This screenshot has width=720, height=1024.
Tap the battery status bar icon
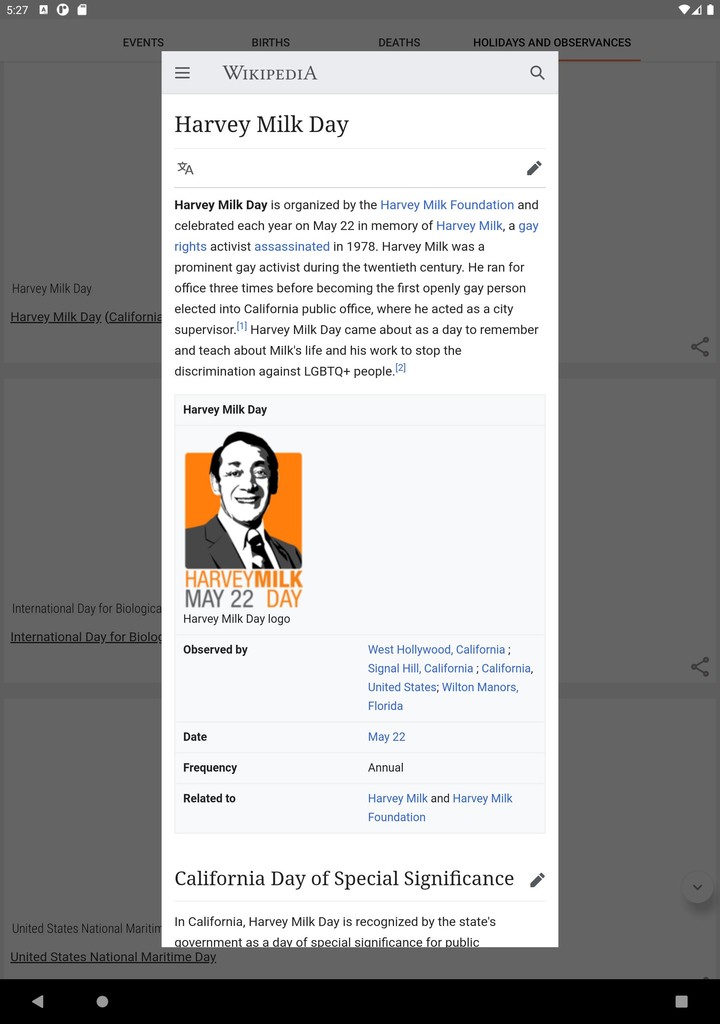(x=710, y=10)
